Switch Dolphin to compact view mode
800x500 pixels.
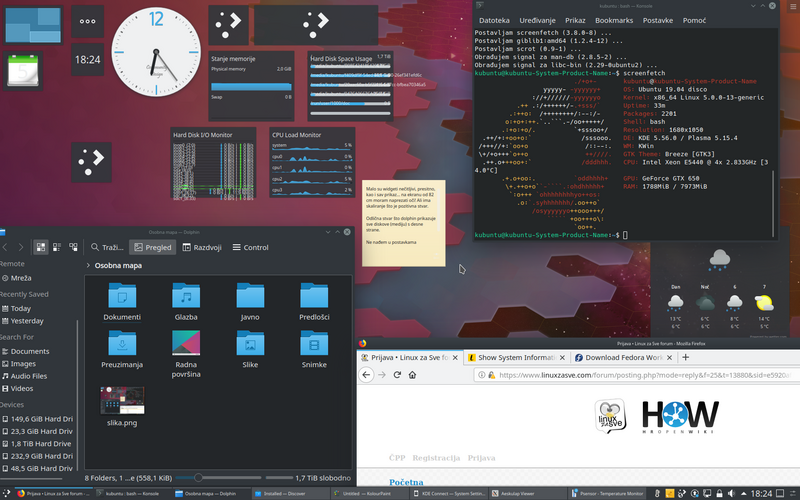57,247
